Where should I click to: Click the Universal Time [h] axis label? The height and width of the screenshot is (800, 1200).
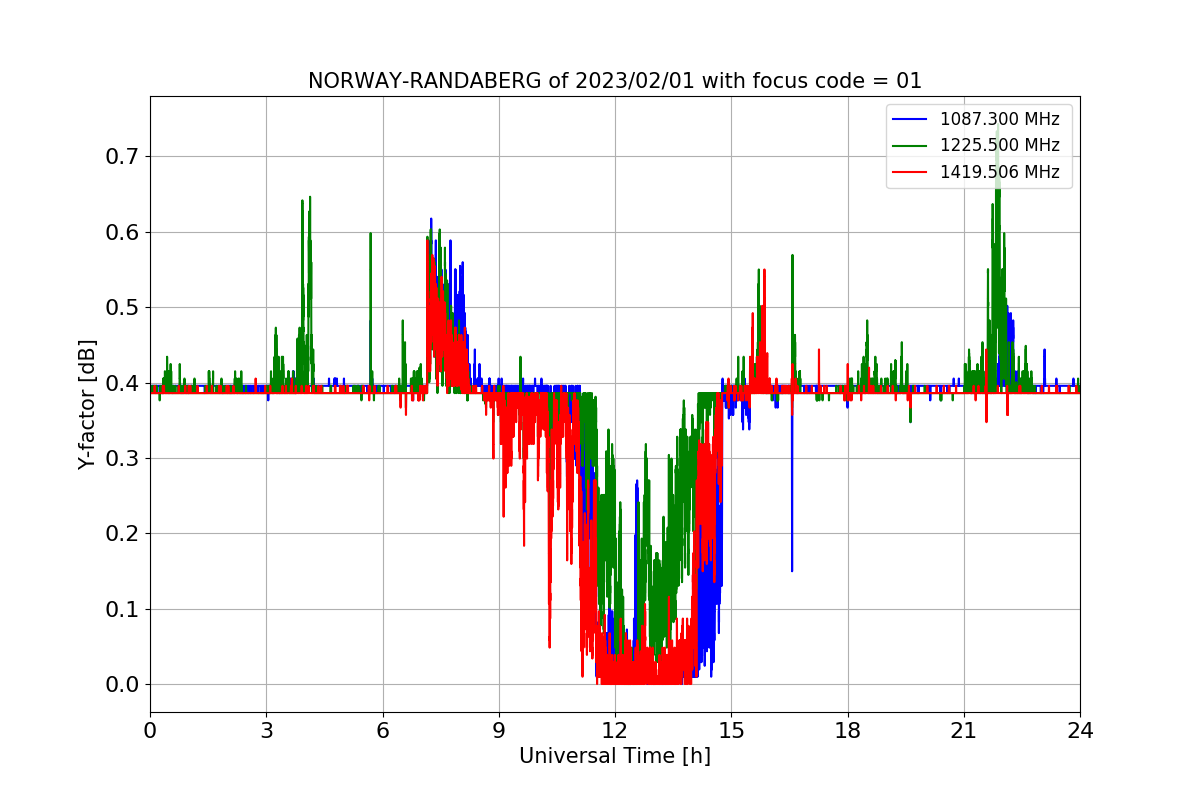615,756
